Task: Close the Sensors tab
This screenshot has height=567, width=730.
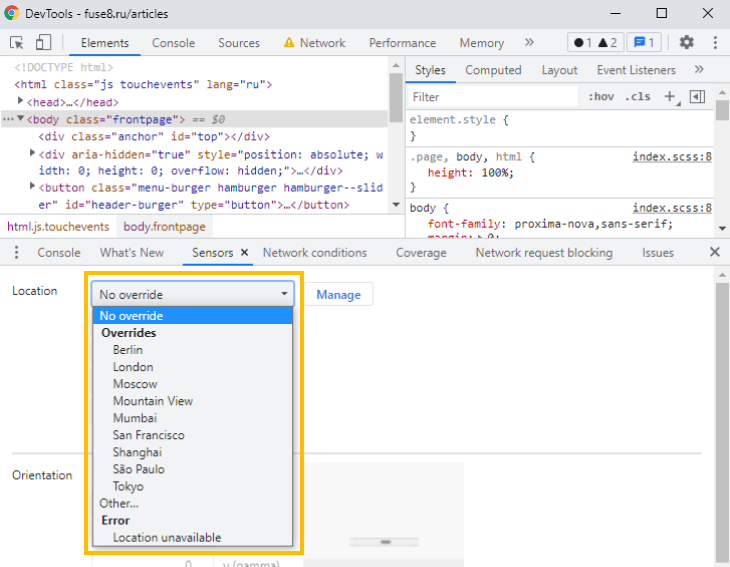Action: tap(244, 253)
